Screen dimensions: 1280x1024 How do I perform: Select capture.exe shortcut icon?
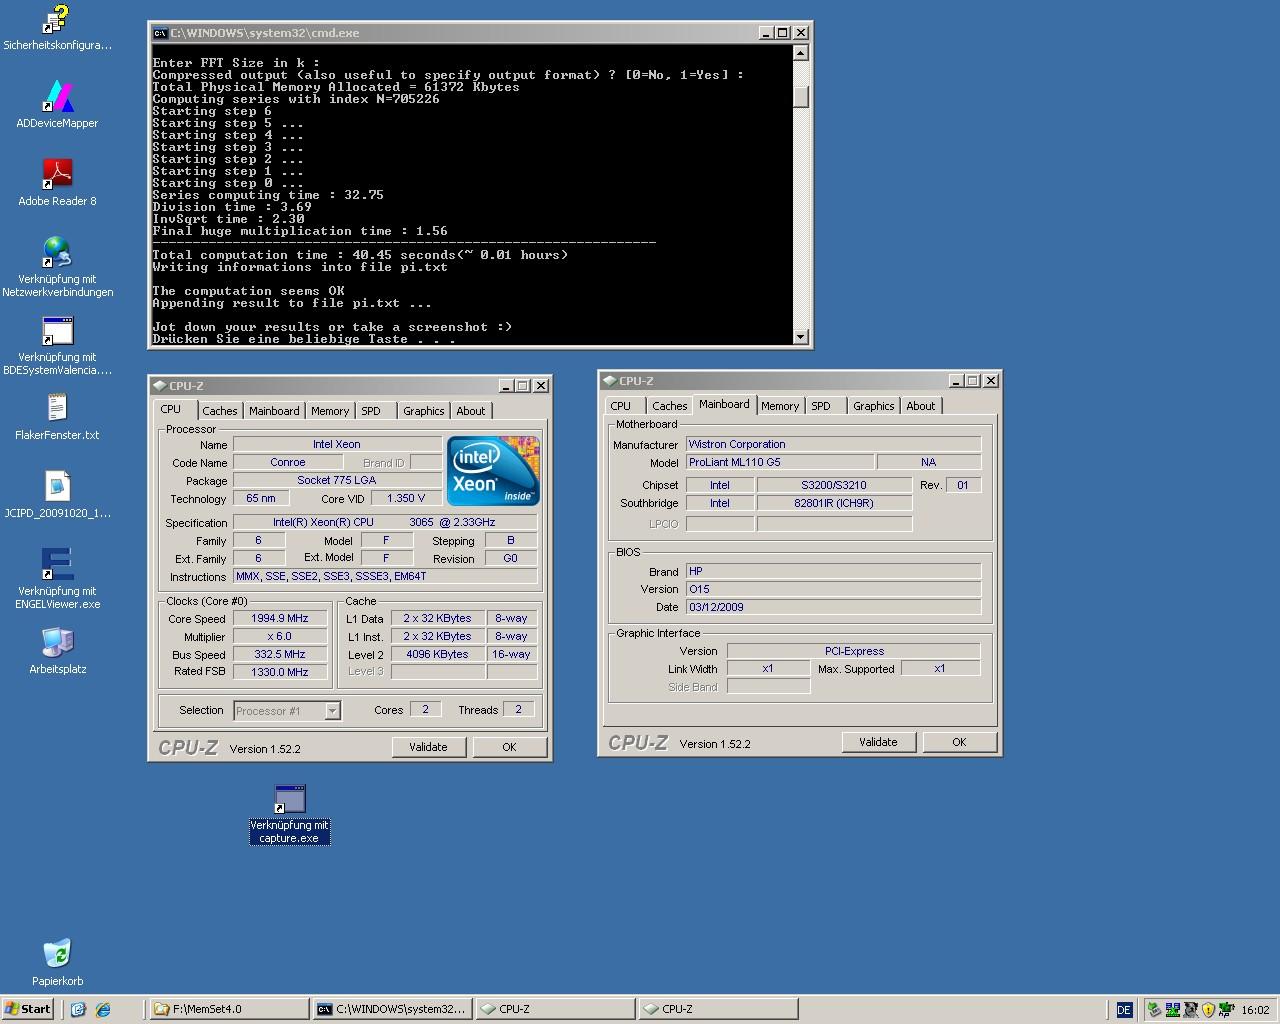point(289,799)
